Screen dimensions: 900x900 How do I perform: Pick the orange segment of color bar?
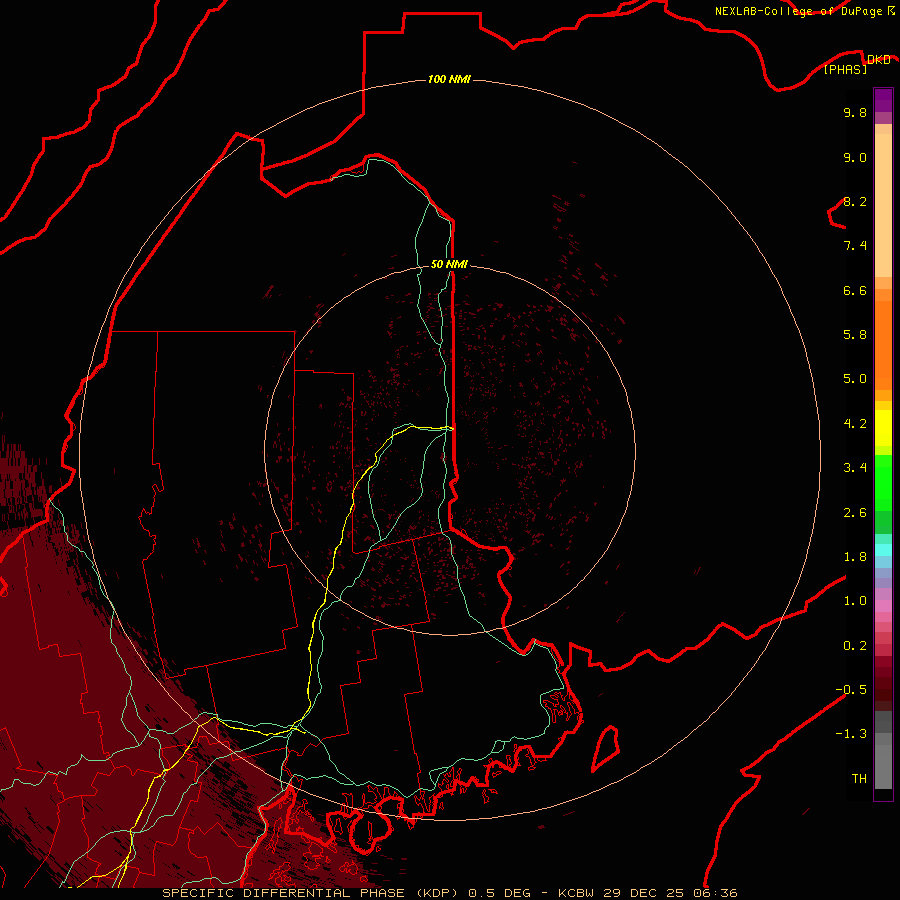click(883, 346)
